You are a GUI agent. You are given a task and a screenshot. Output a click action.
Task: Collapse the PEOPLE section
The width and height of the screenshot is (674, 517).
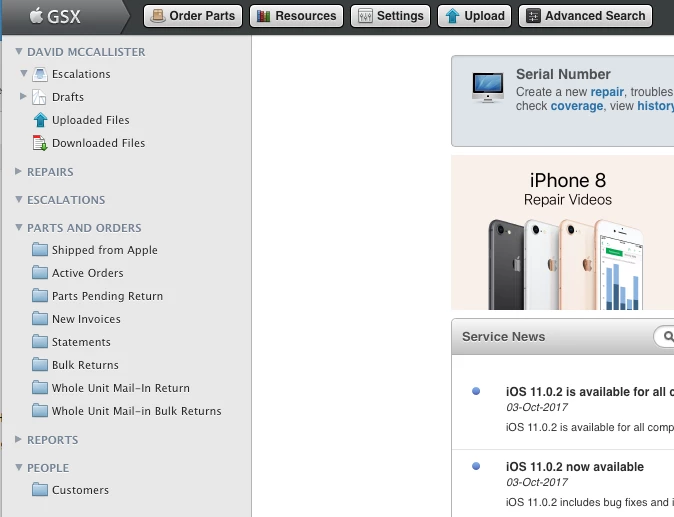[18, 467]
